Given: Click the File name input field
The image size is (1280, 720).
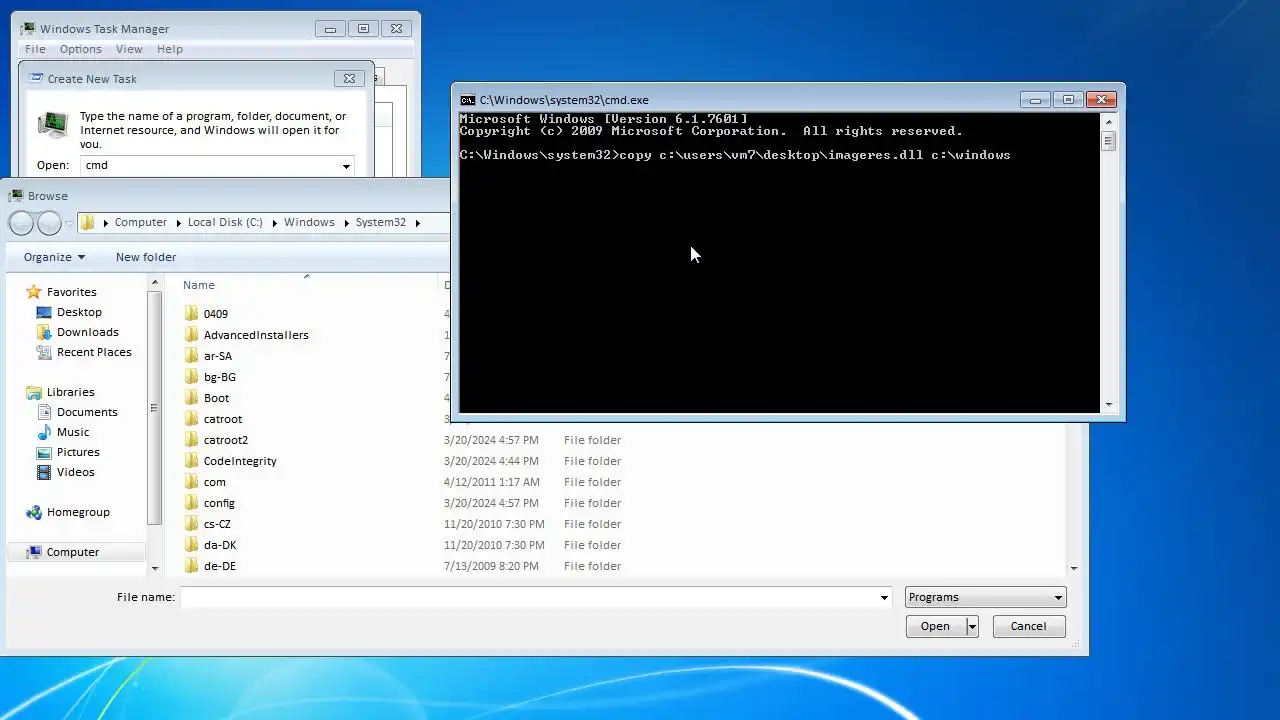Looking at the screenshot, I should point(529,598).
